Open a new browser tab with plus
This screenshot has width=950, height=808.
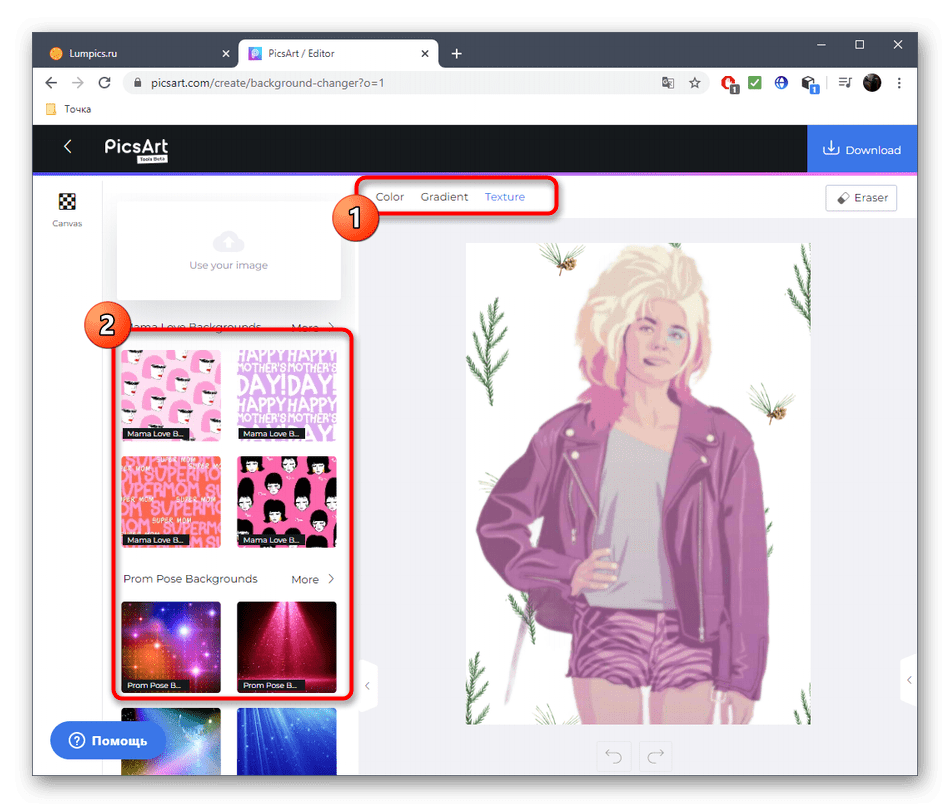(457, 54)
